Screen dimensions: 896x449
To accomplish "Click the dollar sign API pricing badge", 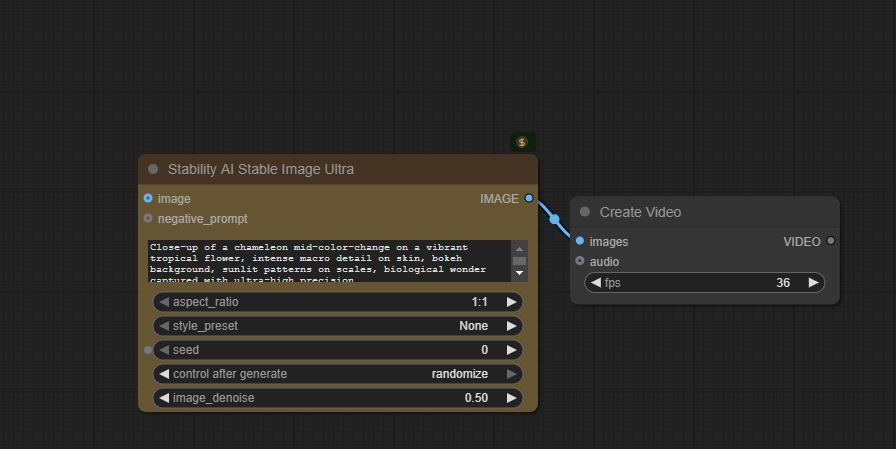I will [x=522, y=142].
